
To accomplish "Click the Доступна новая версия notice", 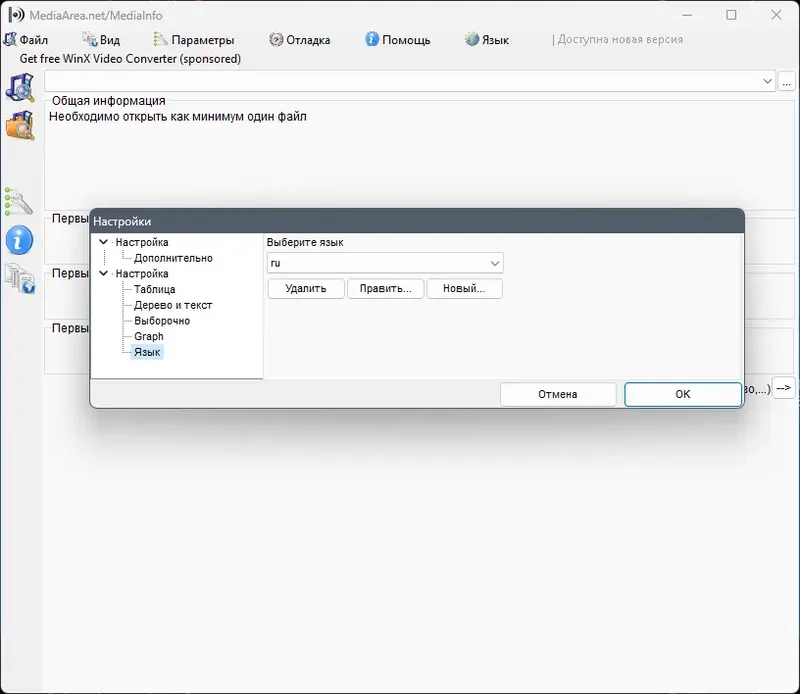I will pyautogui.click(x=620, y=39).
